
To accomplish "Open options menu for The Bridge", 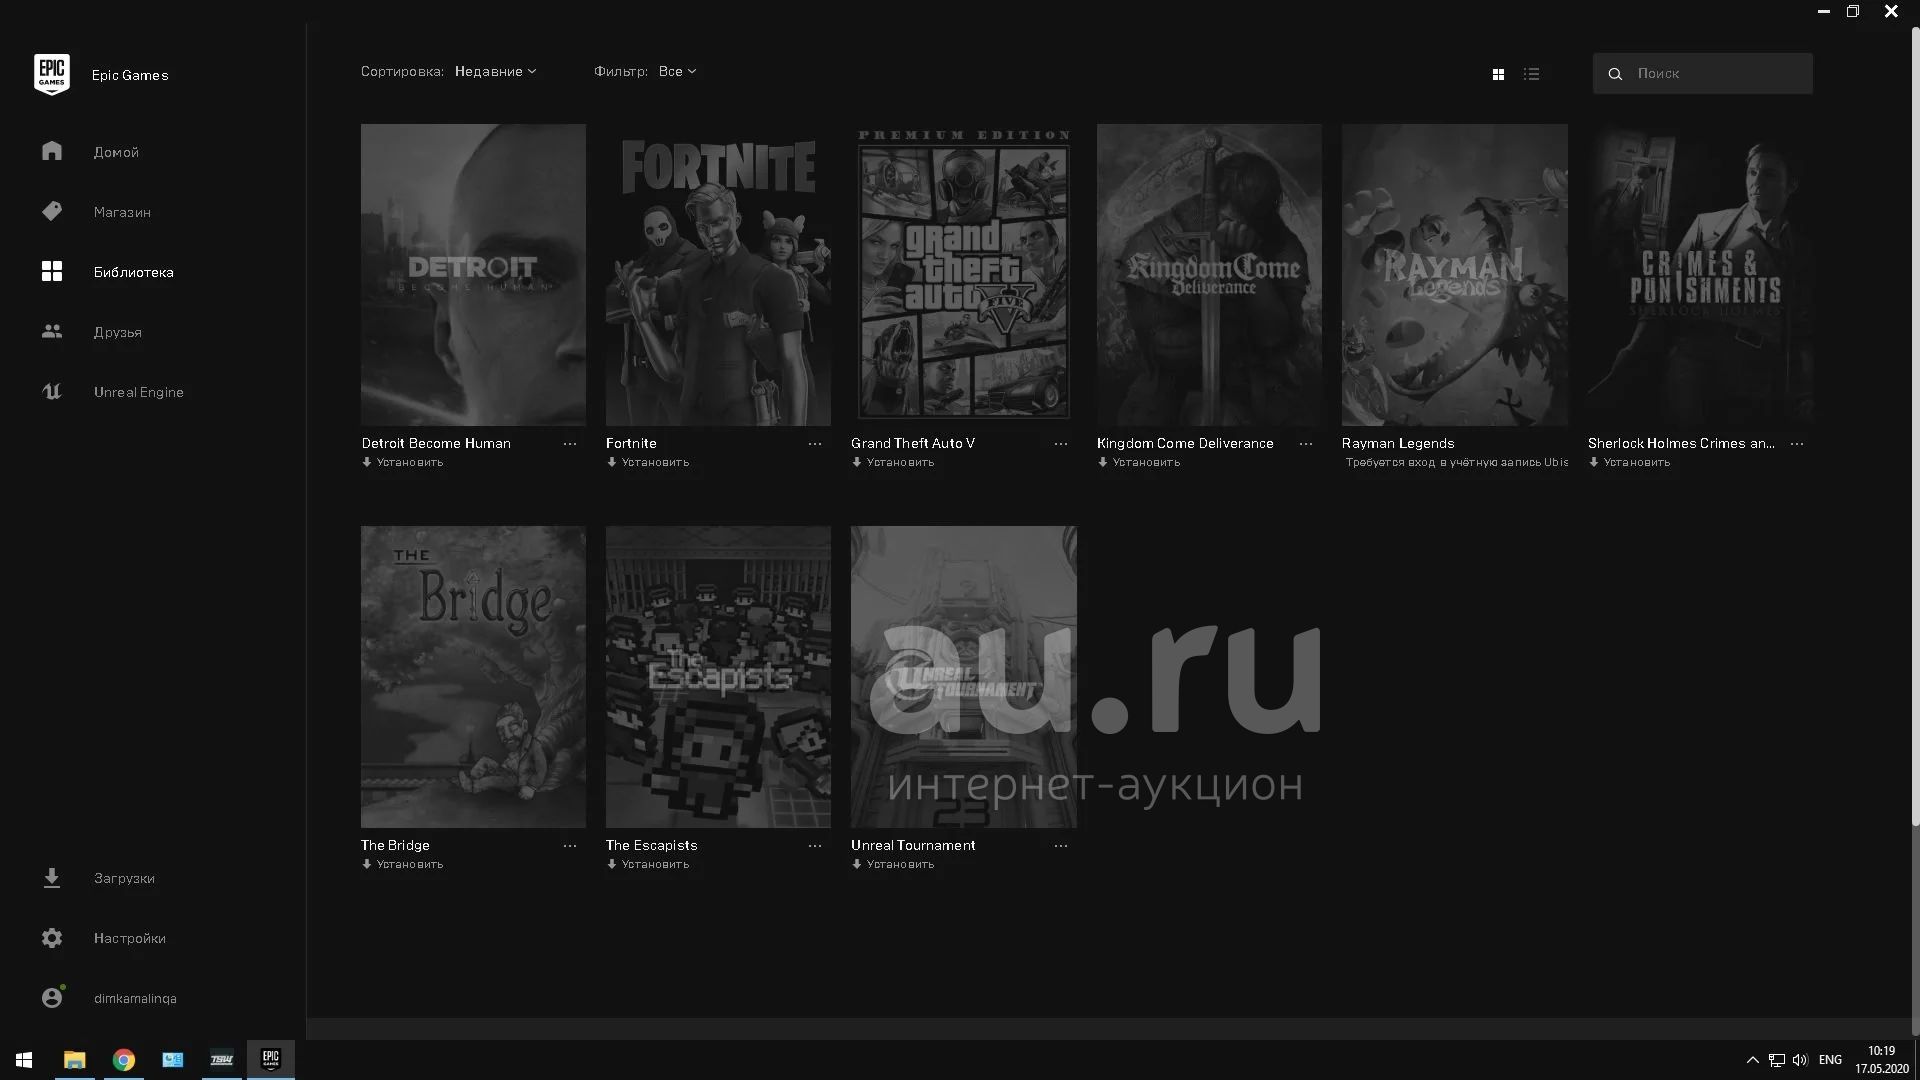I will (570, 846).
